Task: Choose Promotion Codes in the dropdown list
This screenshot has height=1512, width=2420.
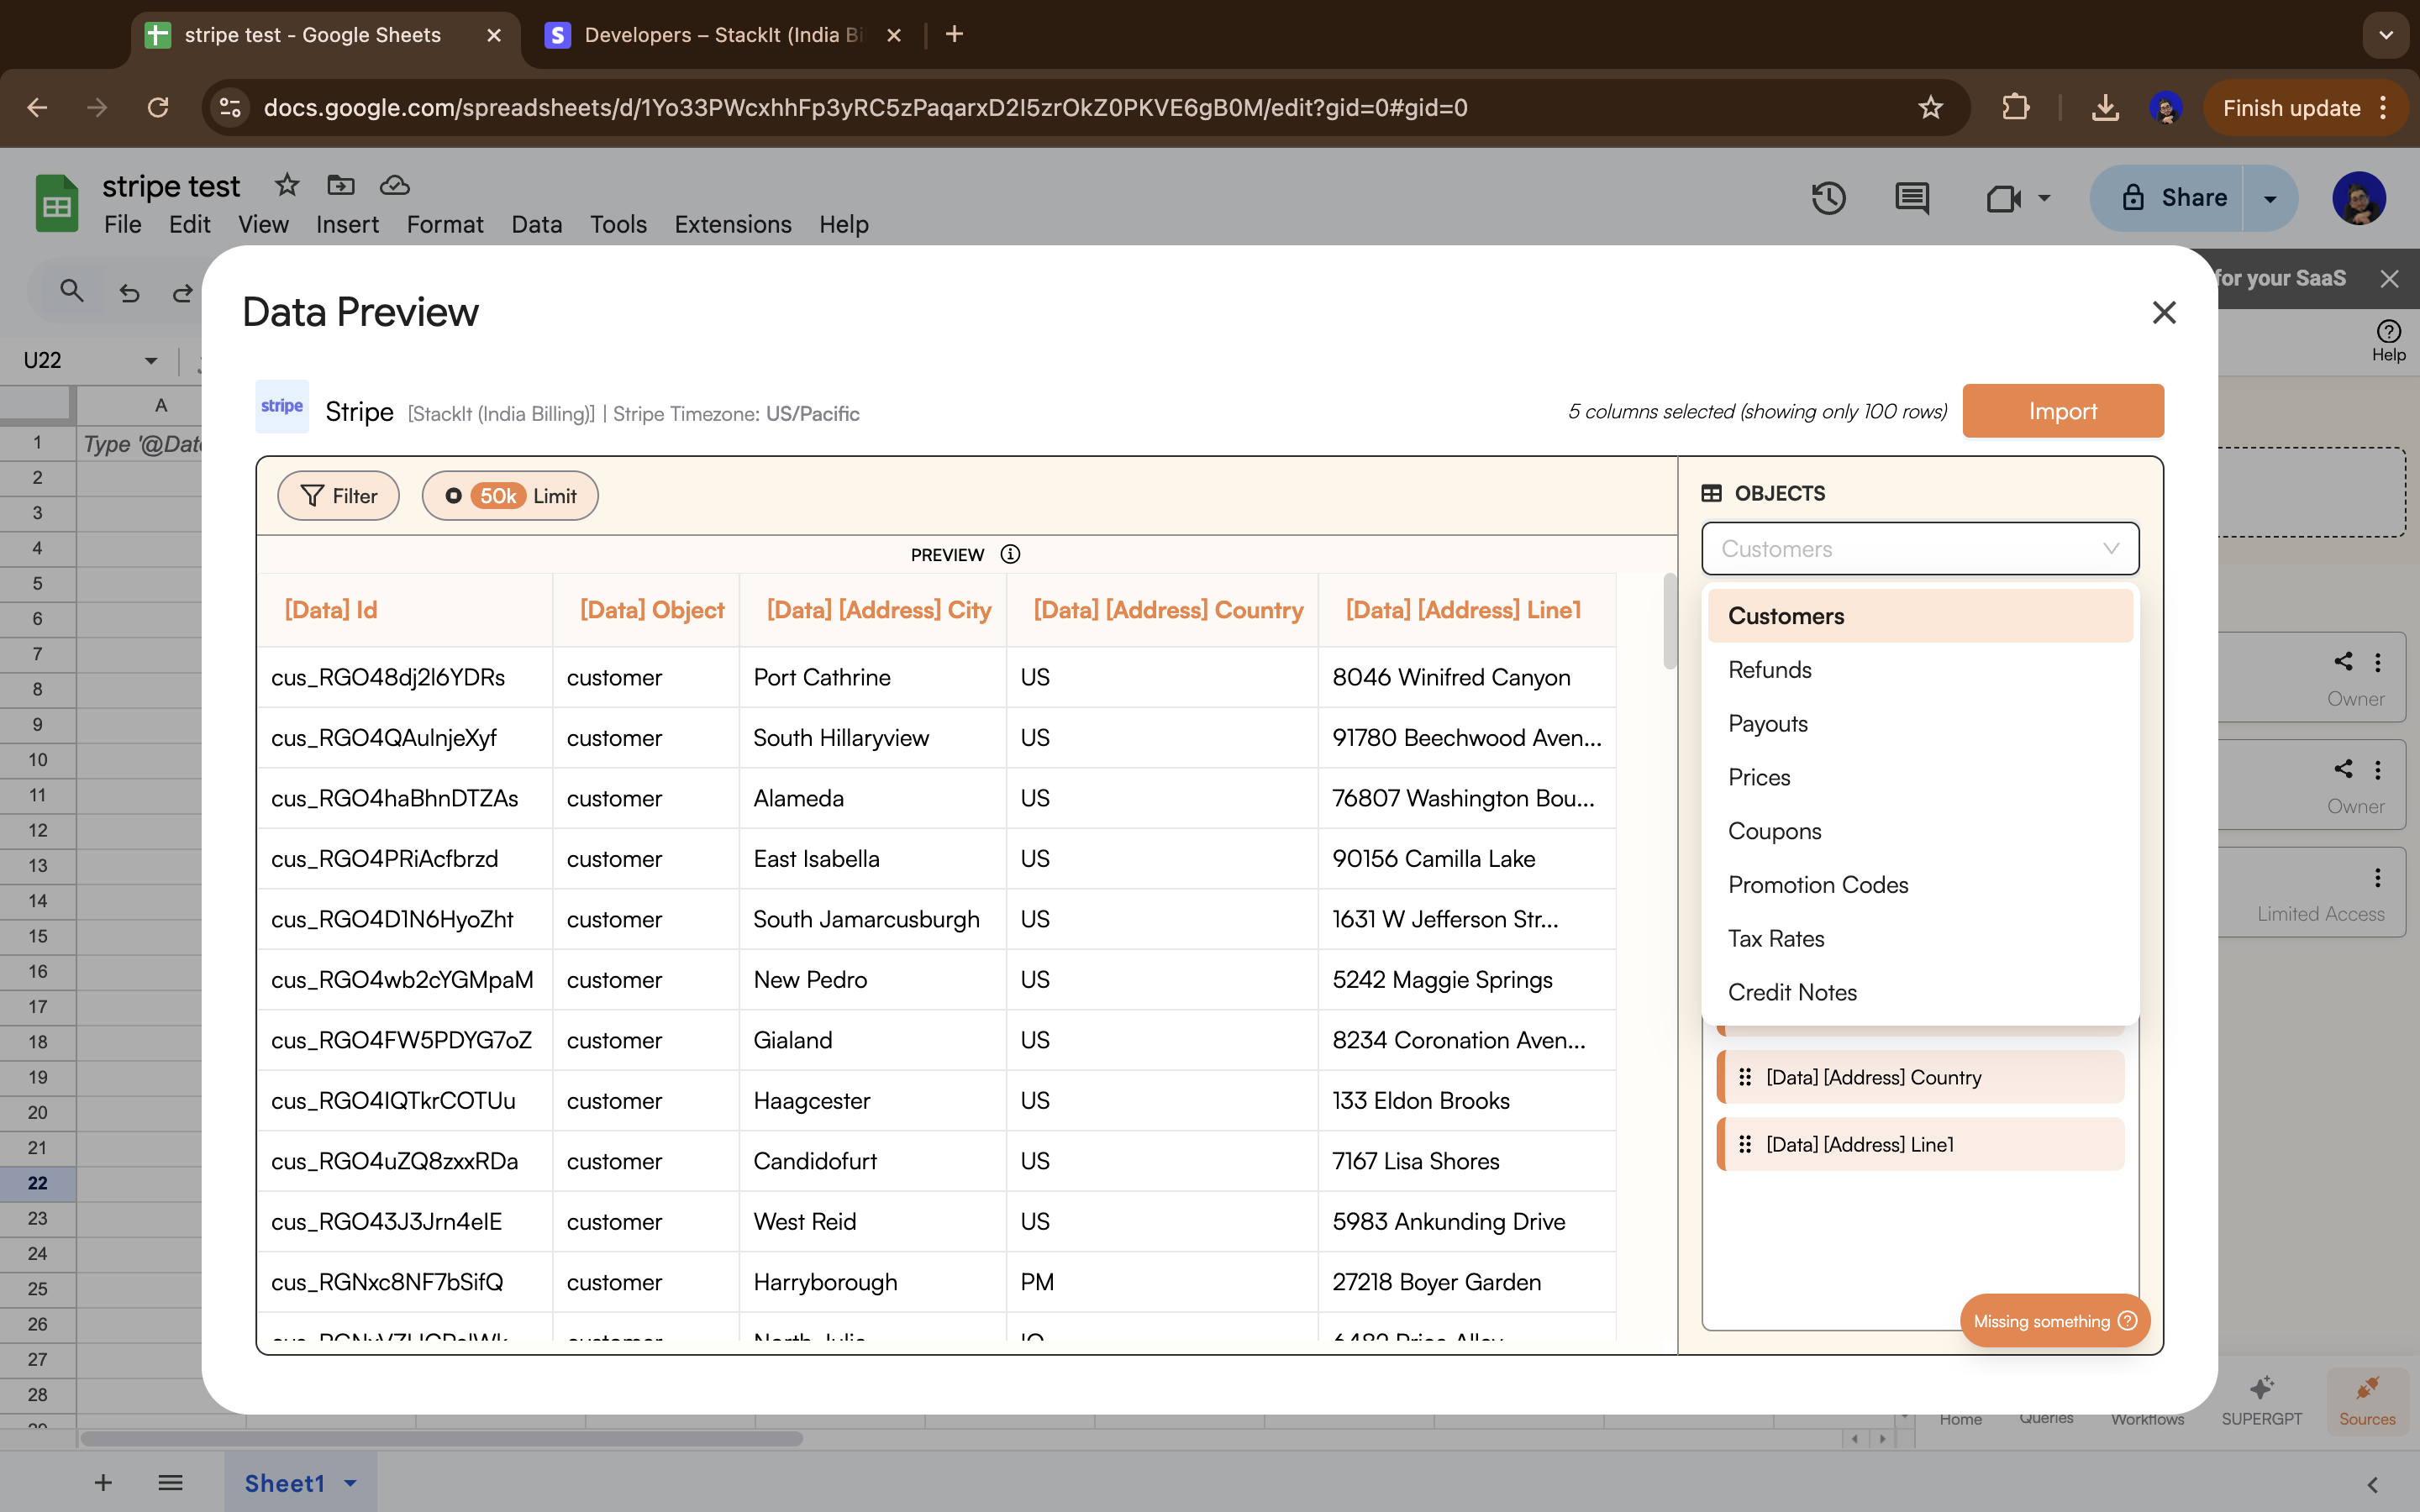Action: point(1817,885)
